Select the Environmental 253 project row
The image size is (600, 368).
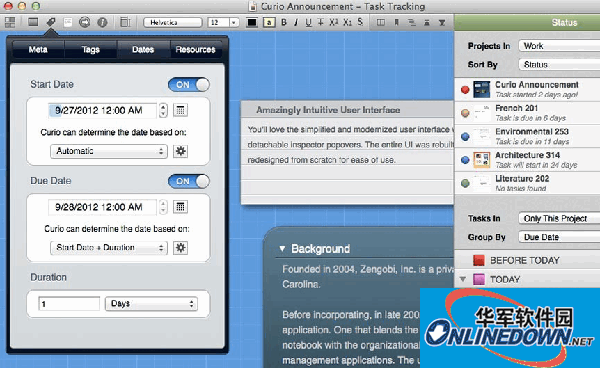pos(527,137)
